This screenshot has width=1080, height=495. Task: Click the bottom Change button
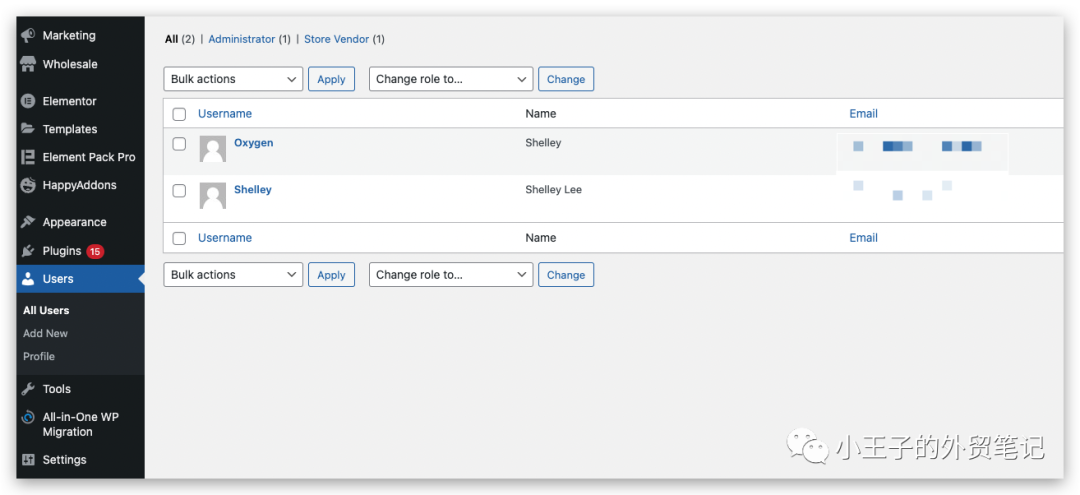[x=565, y=275]
